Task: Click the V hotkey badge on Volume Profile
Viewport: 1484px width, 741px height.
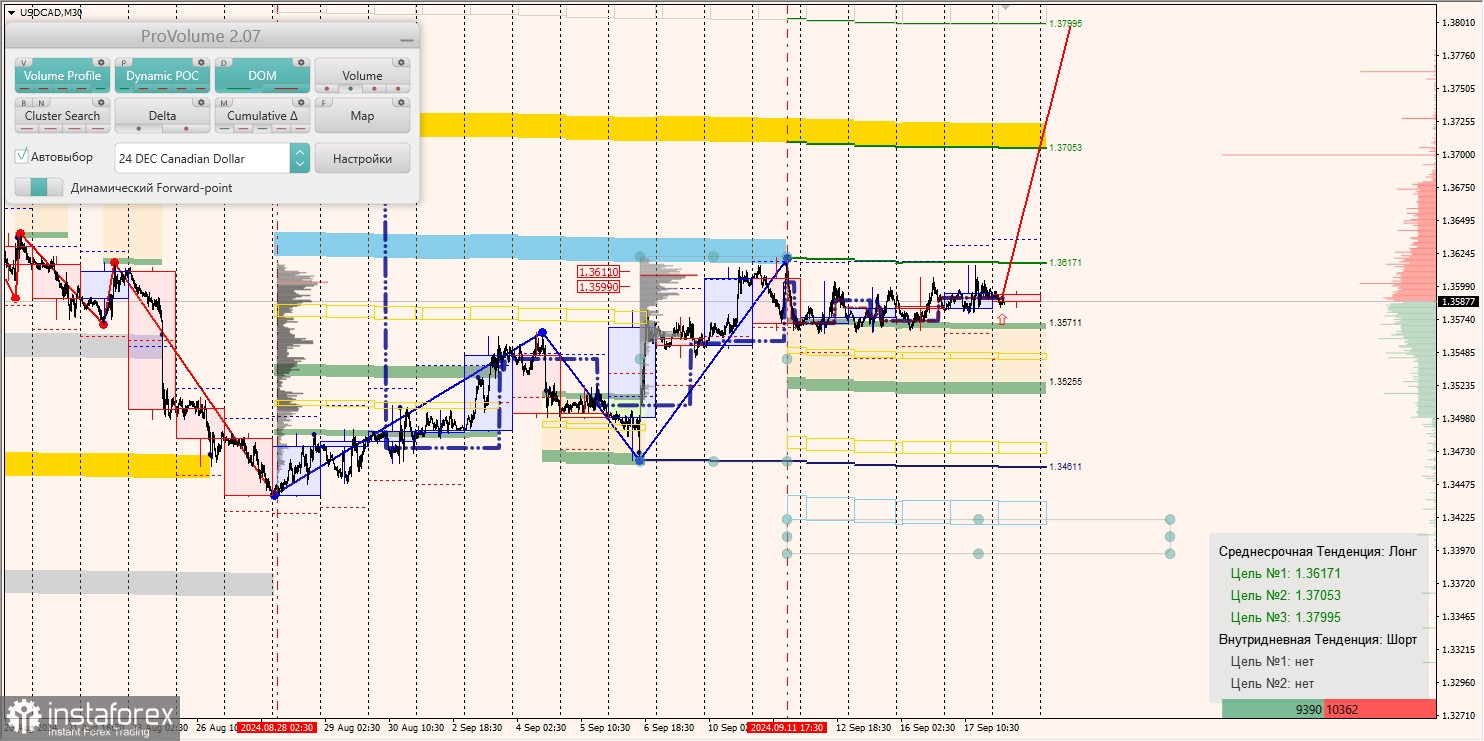Action: pos(24,62)
